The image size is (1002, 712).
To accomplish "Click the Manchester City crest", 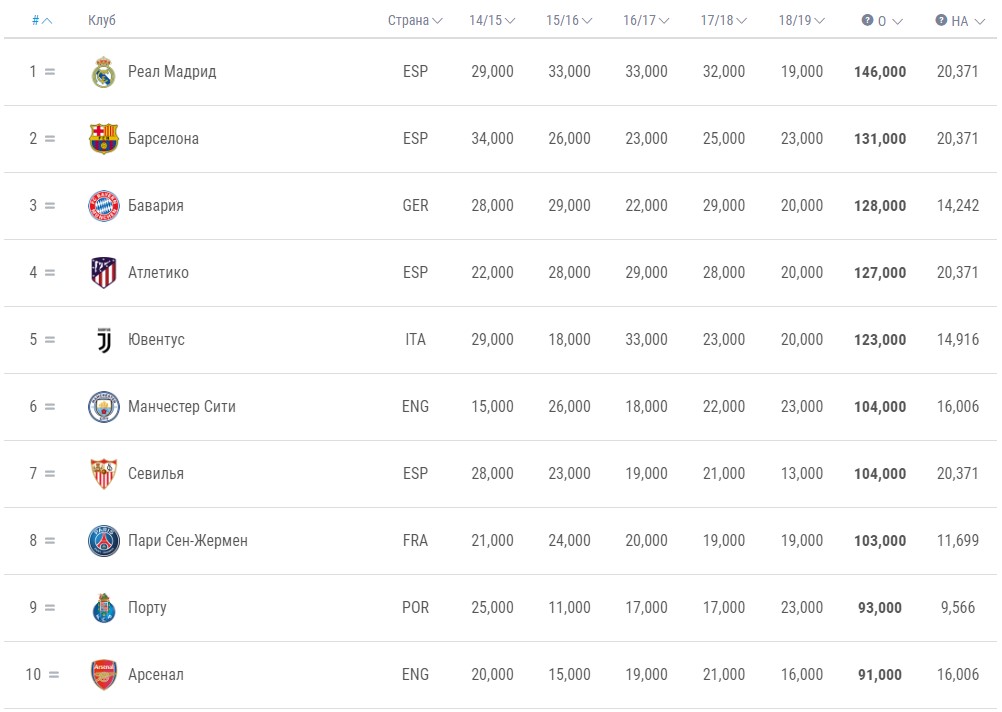I will click(x=104, y=407).
